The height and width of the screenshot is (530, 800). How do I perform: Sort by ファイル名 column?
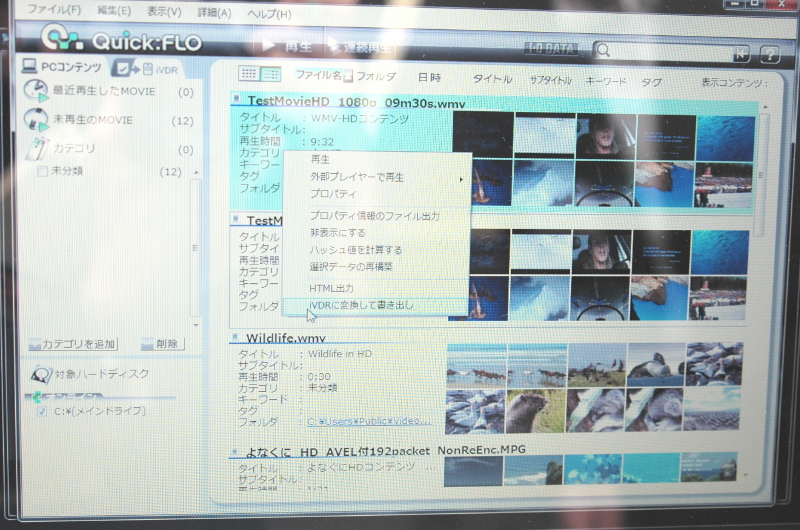tap(318, 75)
